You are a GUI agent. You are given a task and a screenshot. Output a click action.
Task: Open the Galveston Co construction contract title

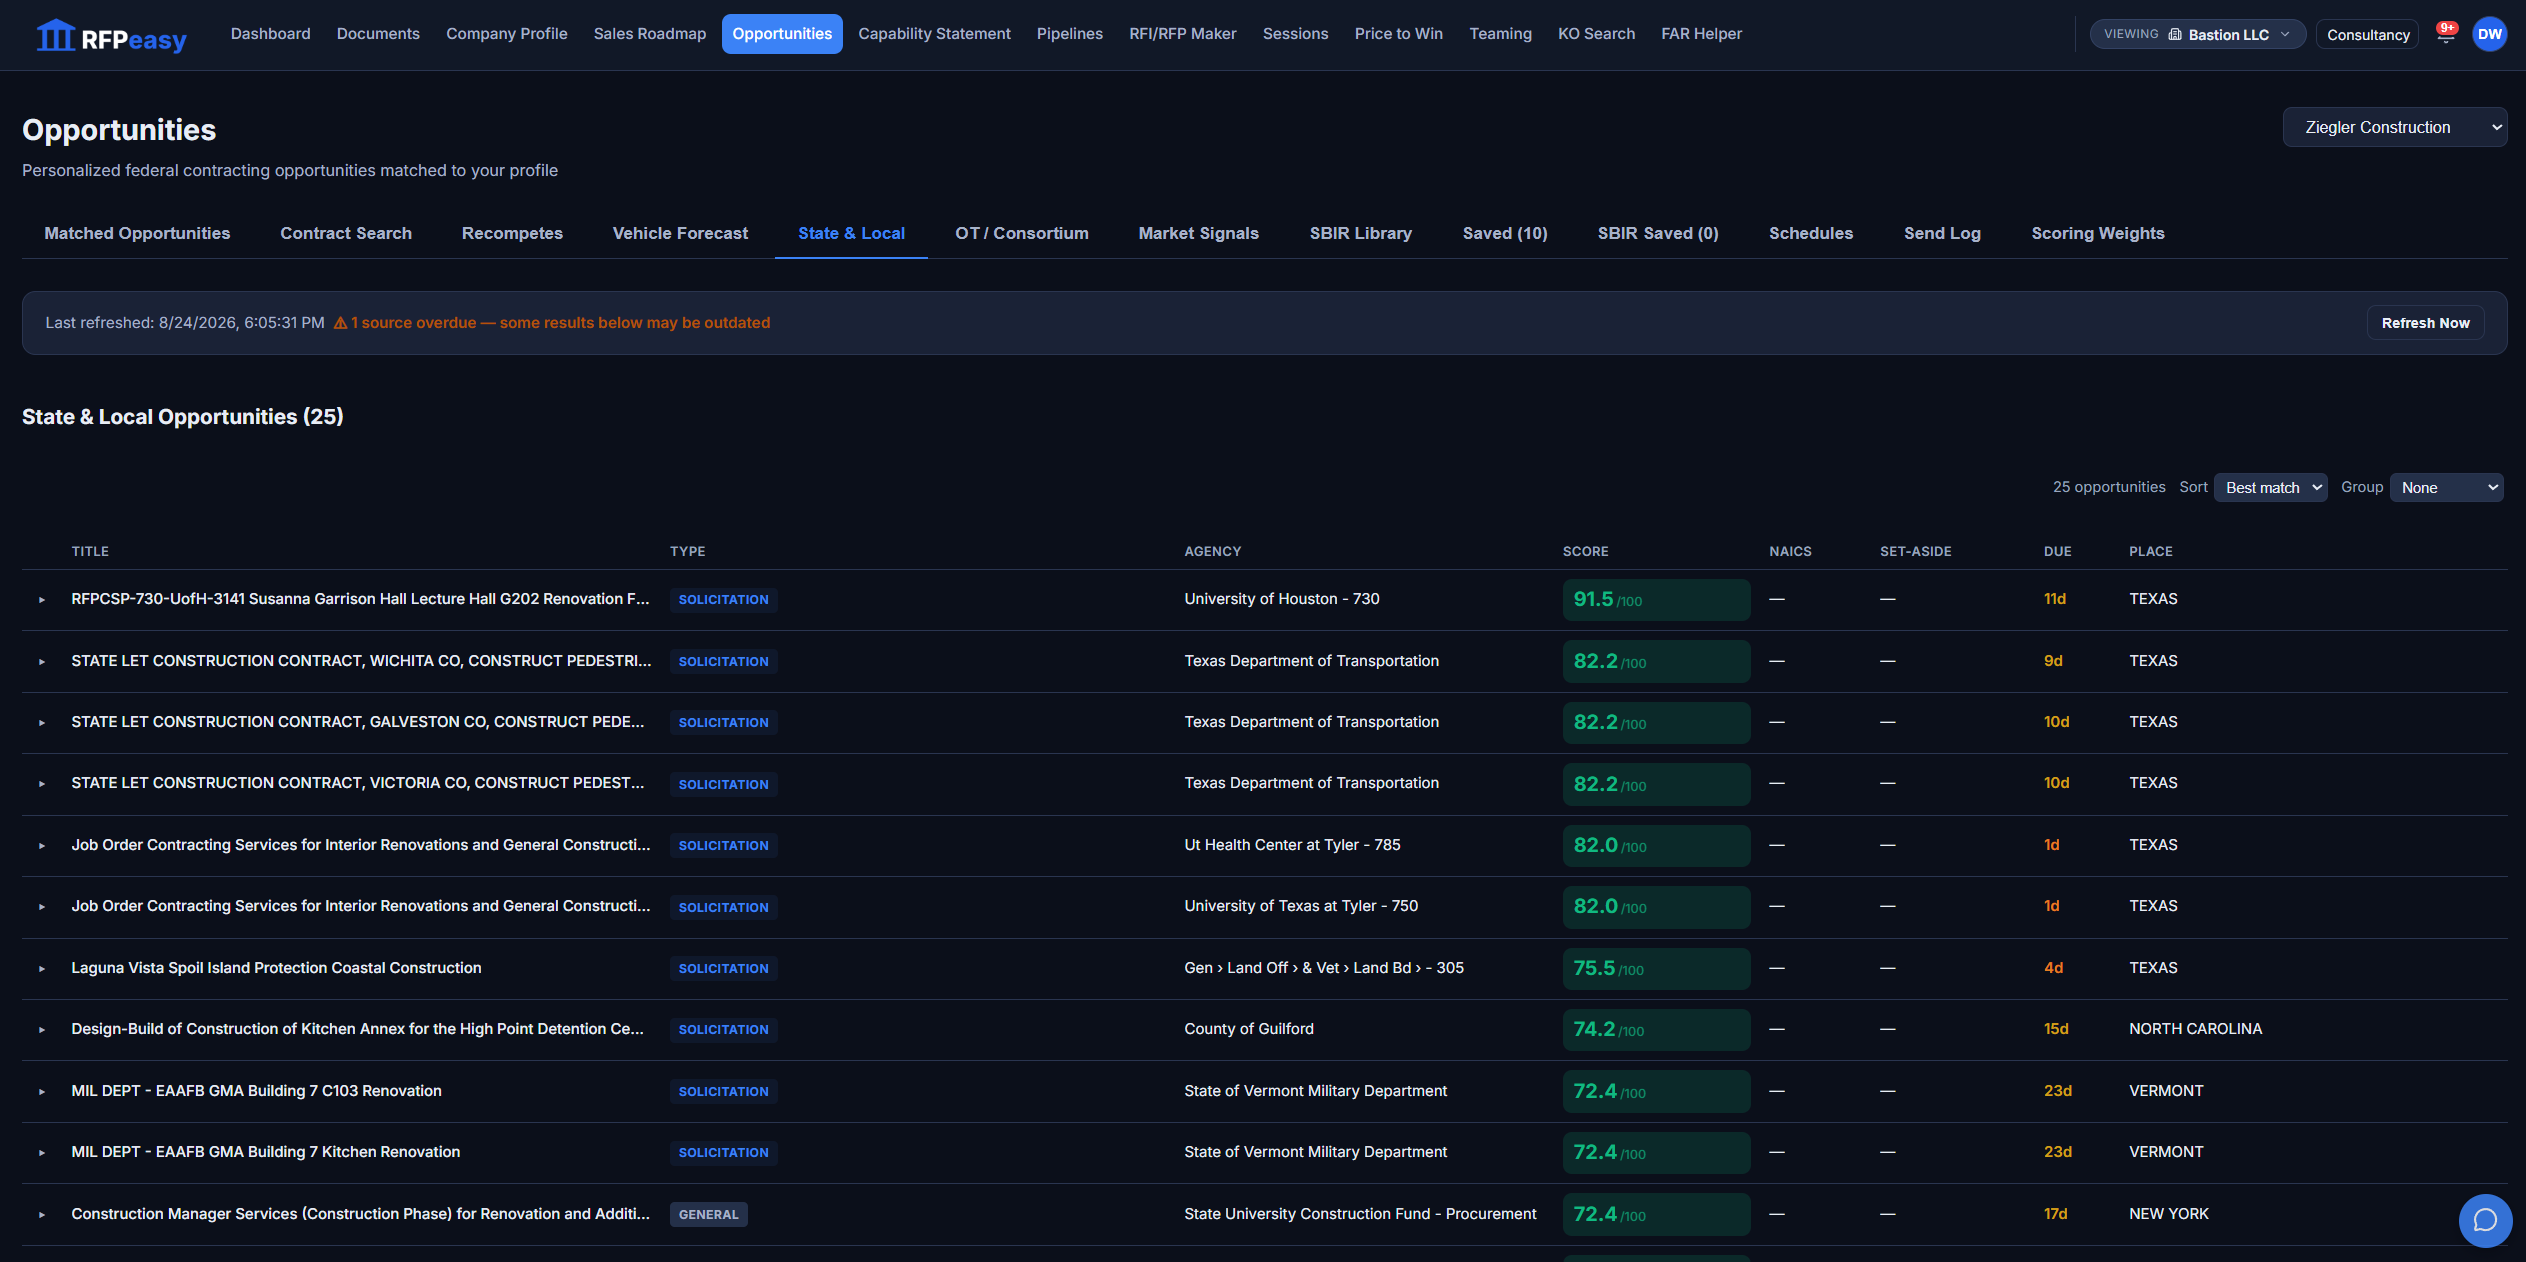358,722
